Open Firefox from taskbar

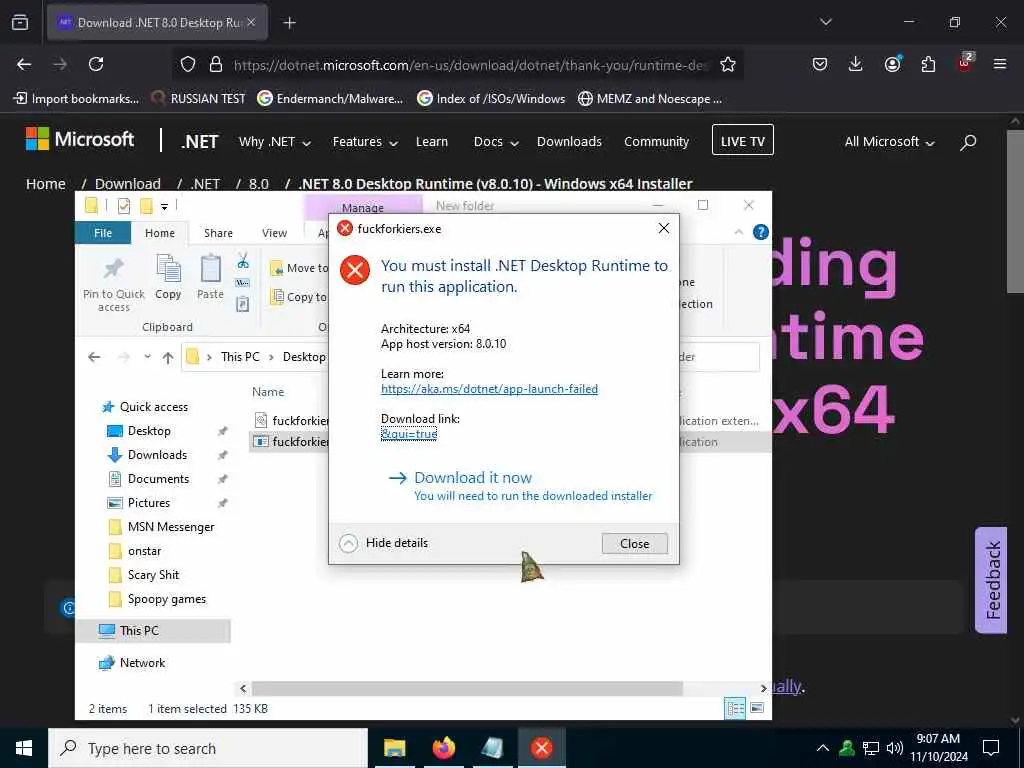pyautogui.click(x=443, y=748)
